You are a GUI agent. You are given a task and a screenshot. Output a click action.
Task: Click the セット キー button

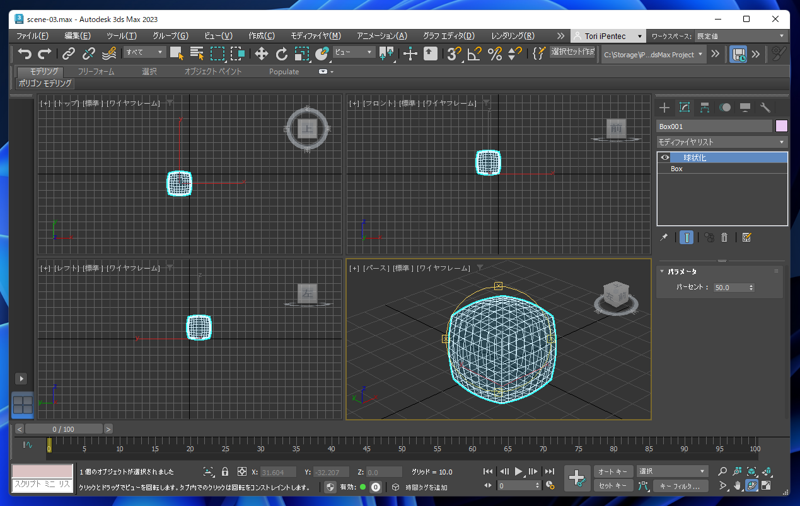[x=613, y=486]
